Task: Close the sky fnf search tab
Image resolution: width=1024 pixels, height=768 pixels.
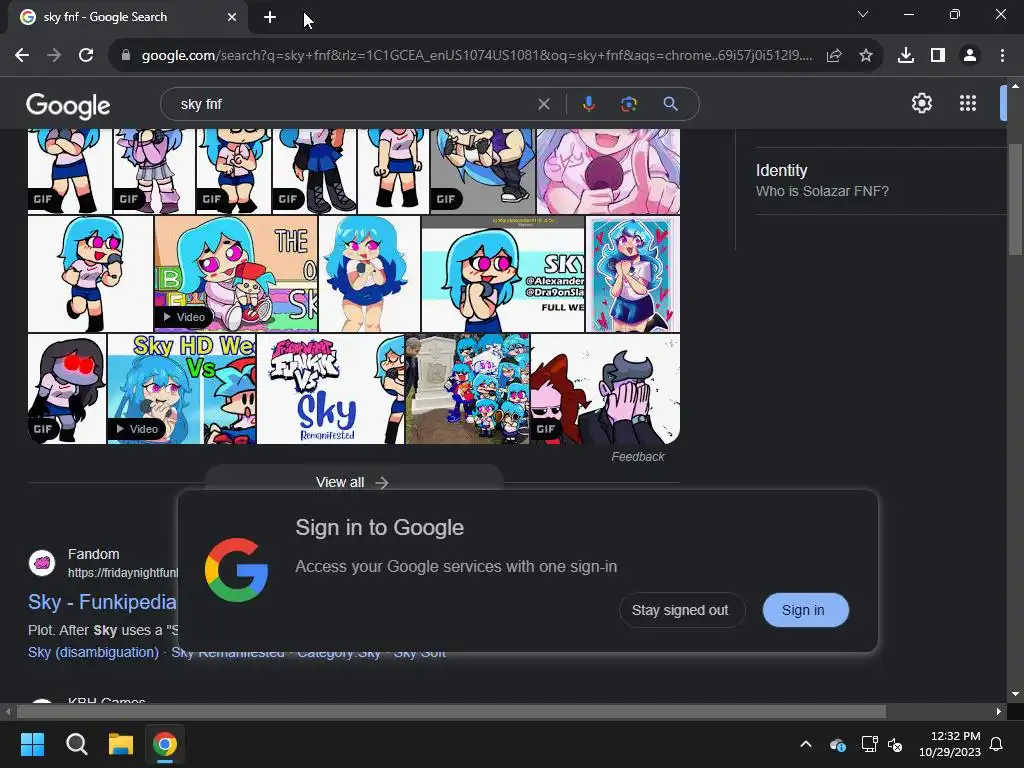Action: click(232, 17)
